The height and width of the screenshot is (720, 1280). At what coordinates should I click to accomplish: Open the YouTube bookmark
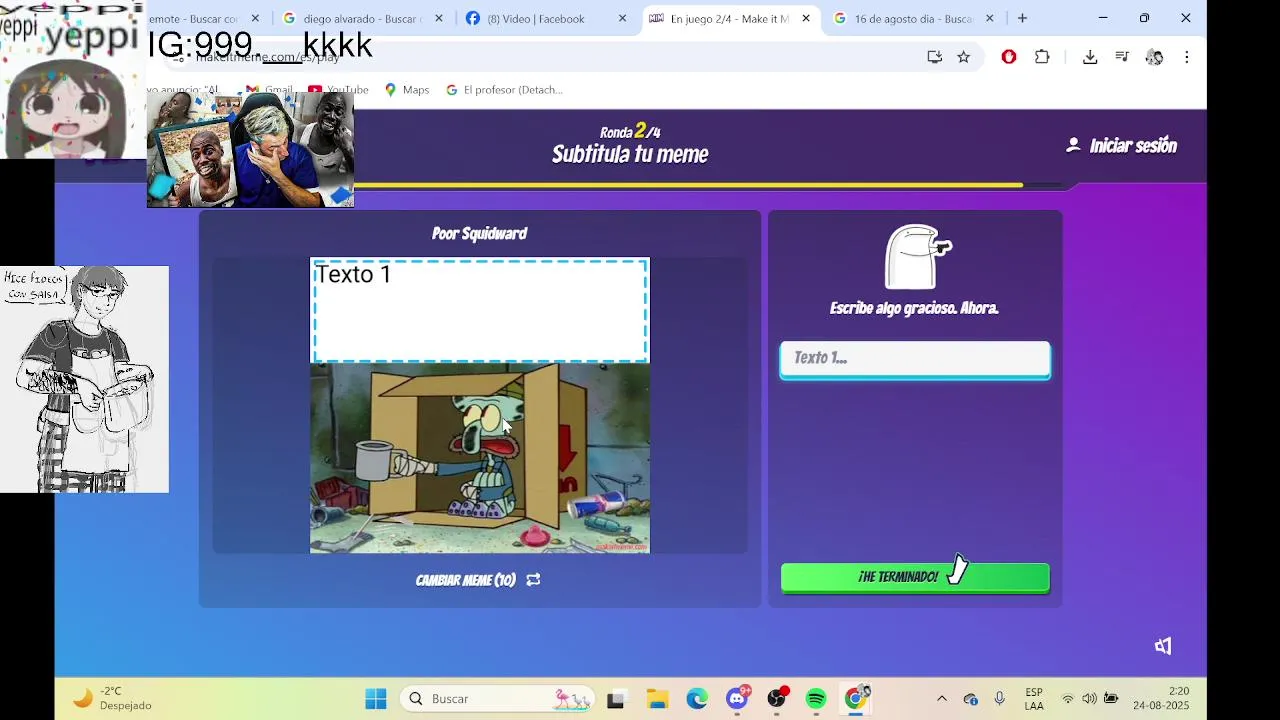click(339, 89)
